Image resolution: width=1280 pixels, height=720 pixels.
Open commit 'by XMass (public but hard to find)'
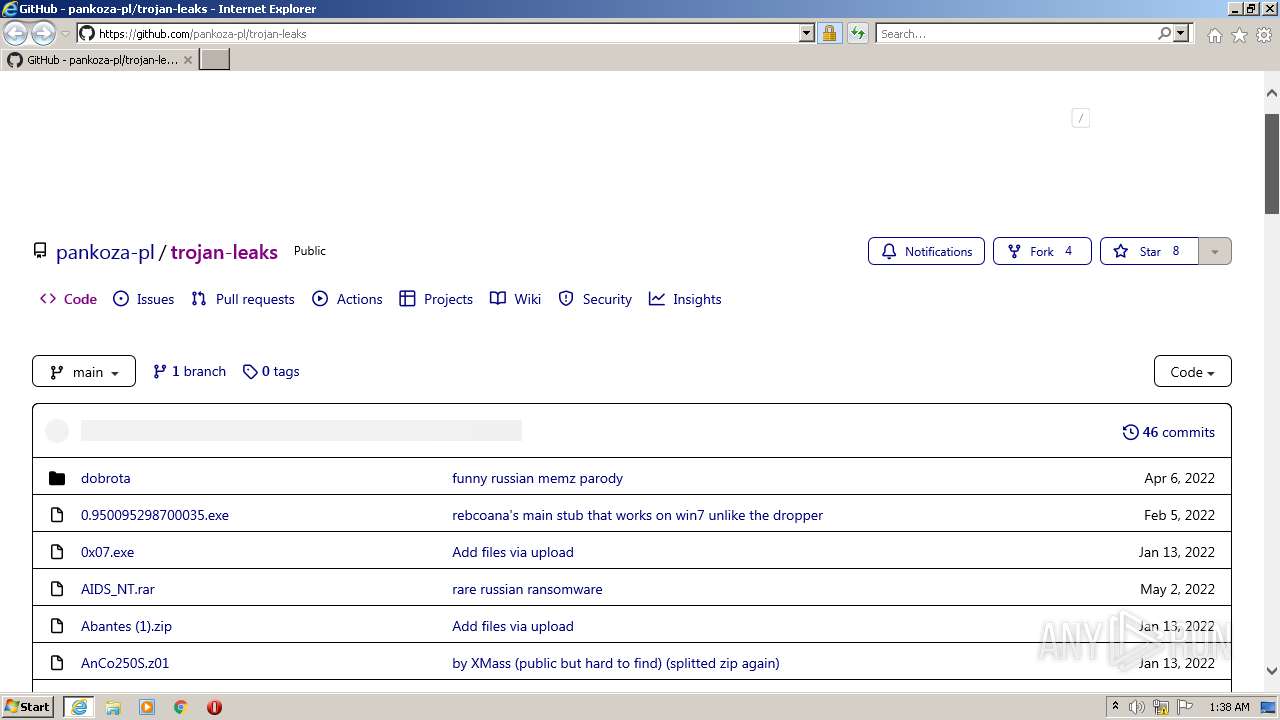615,663
